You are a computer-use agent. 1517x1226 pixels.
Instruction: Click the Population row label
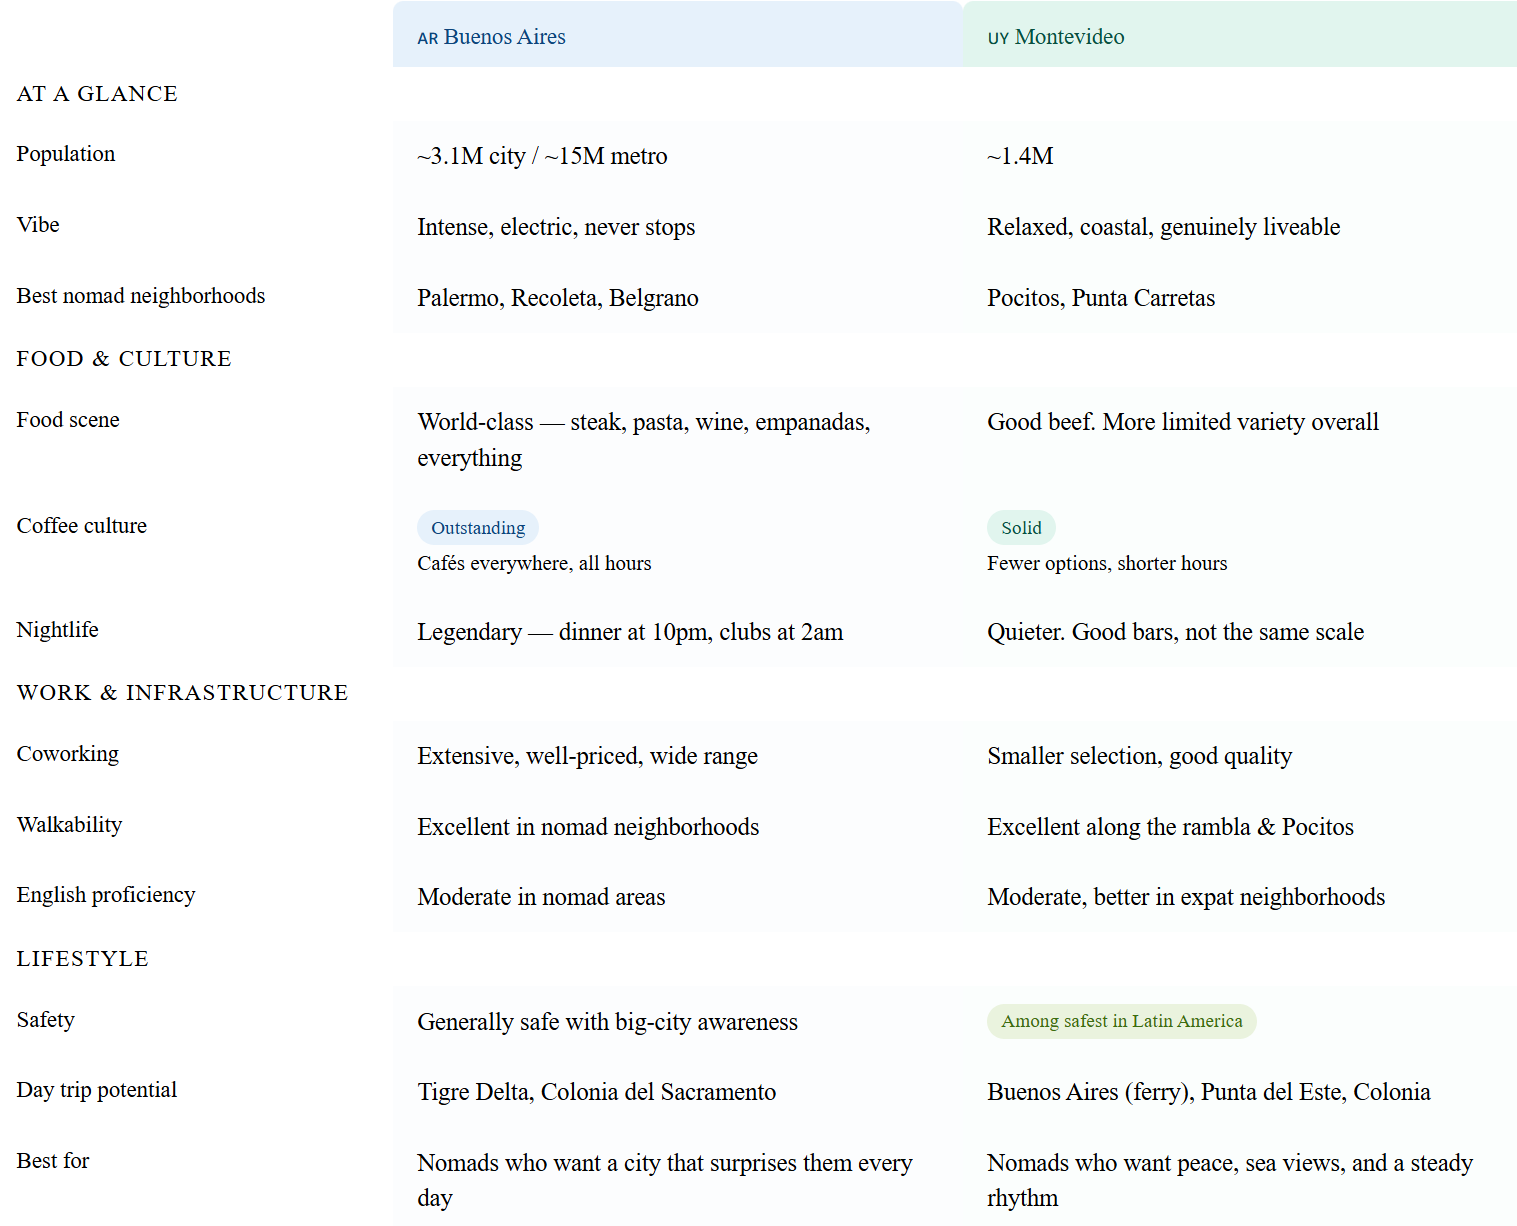[66, 154]
